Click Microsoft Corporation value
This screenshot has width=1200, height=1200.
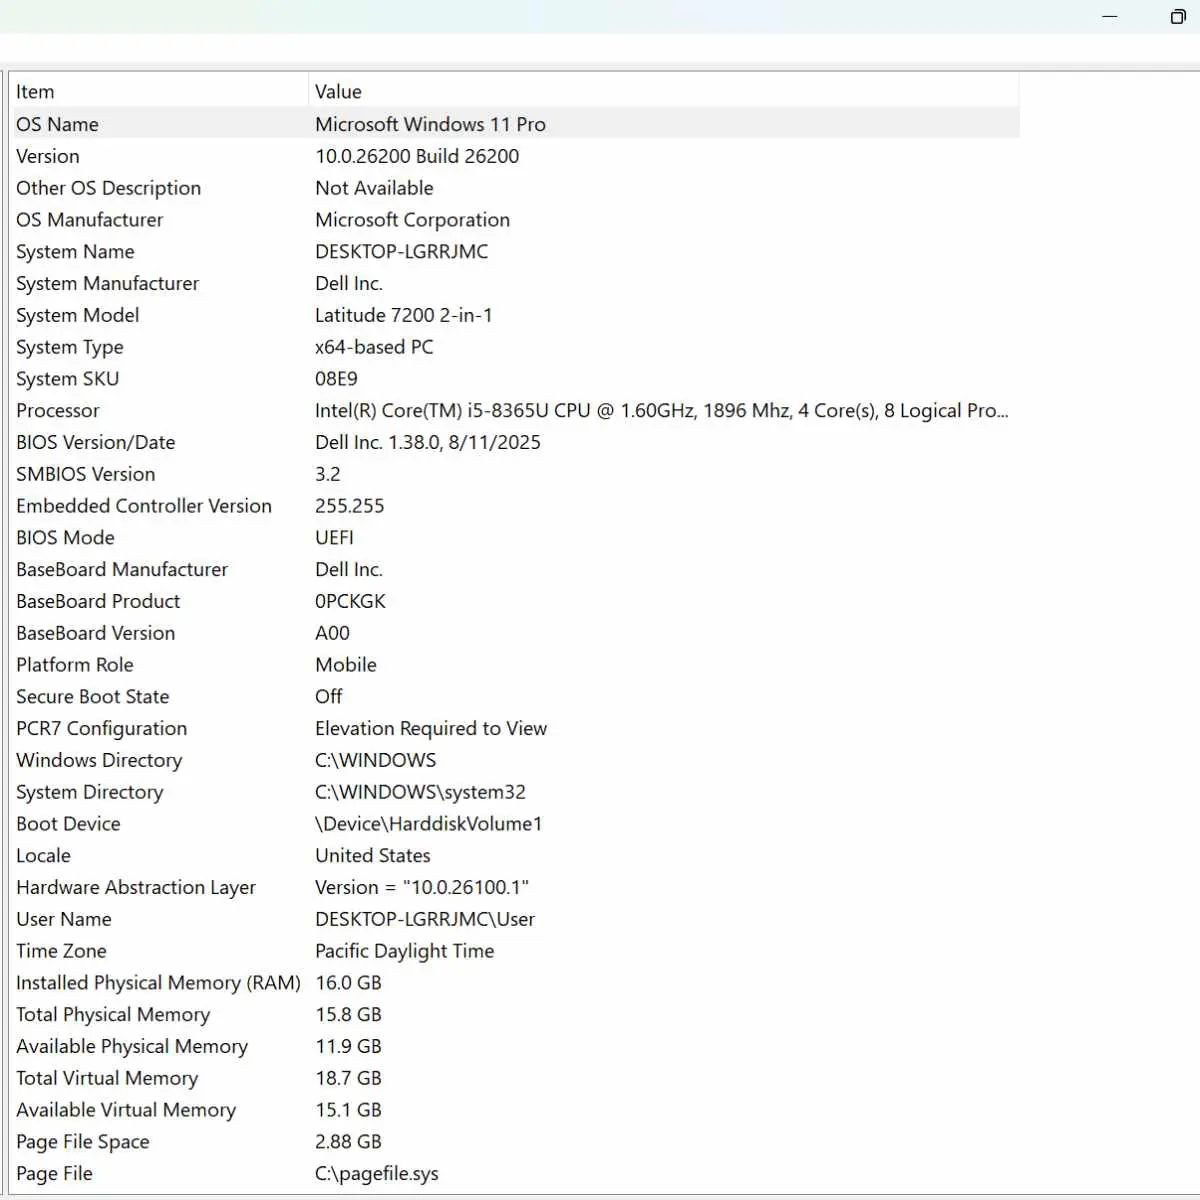click(x=412, y=220)
